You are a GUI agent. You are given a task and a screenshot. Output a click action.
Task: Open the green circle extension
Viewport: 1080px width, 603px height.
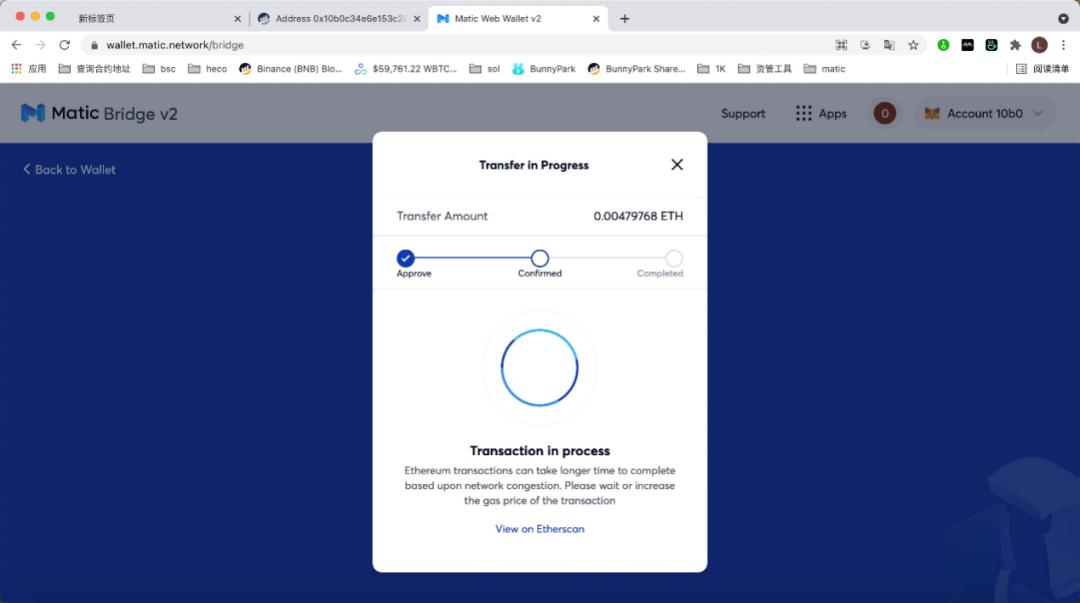[x=943, y=45]
